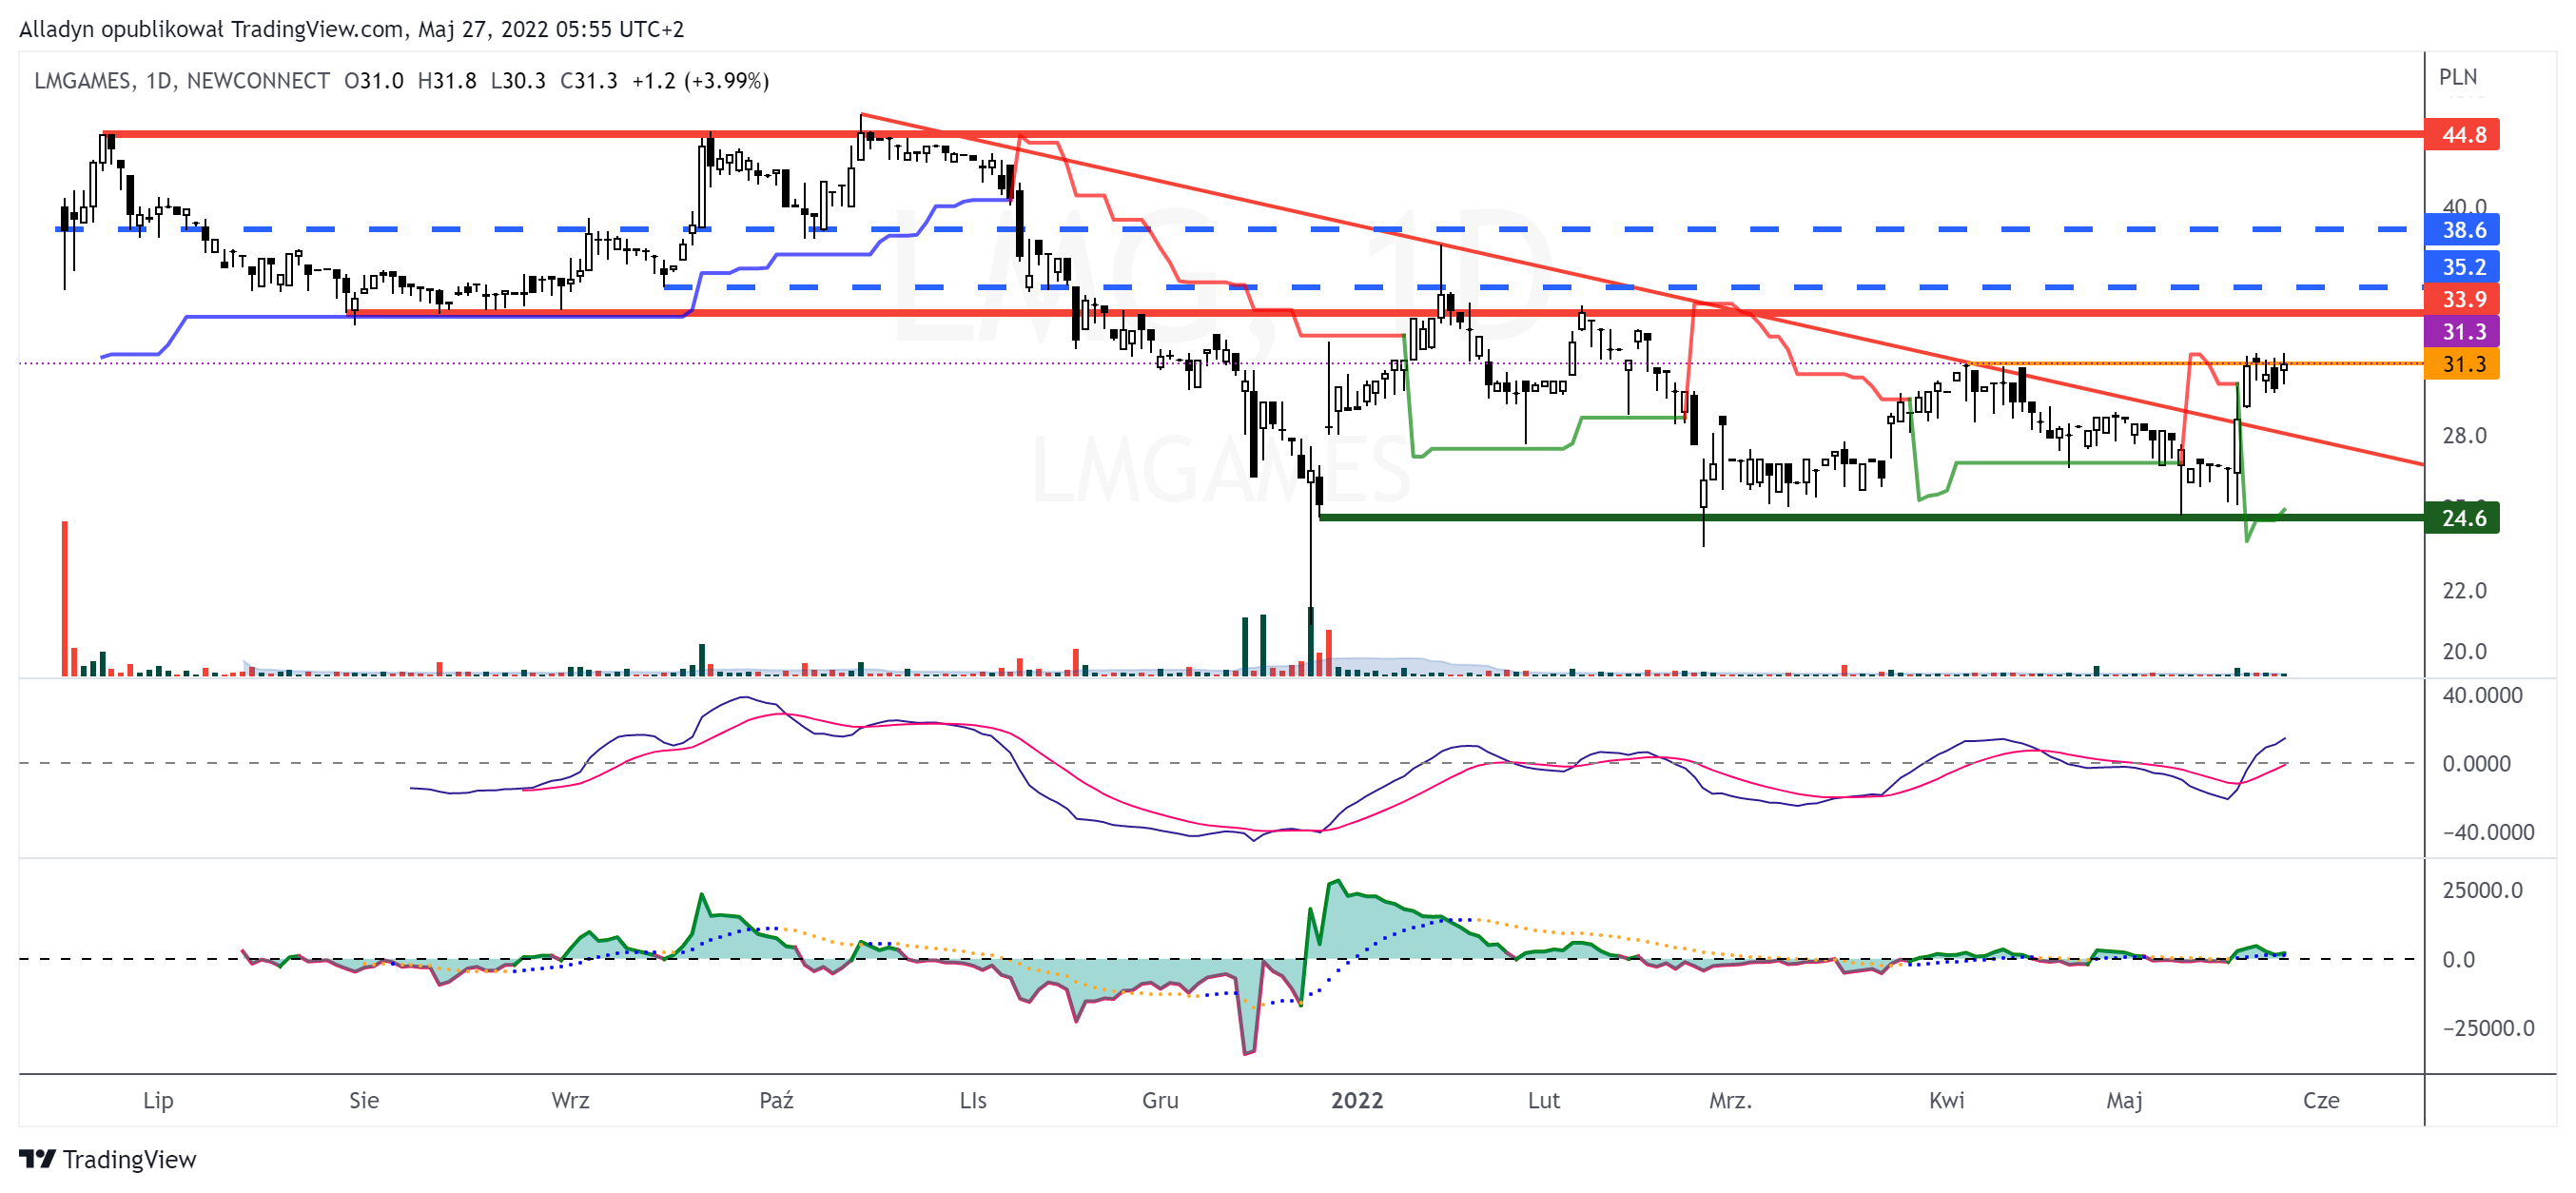The width and height of the screenshot is (2576, 1193).
Task: Select the purple 31.3 price label
Action: click(x=2462, y=332)
